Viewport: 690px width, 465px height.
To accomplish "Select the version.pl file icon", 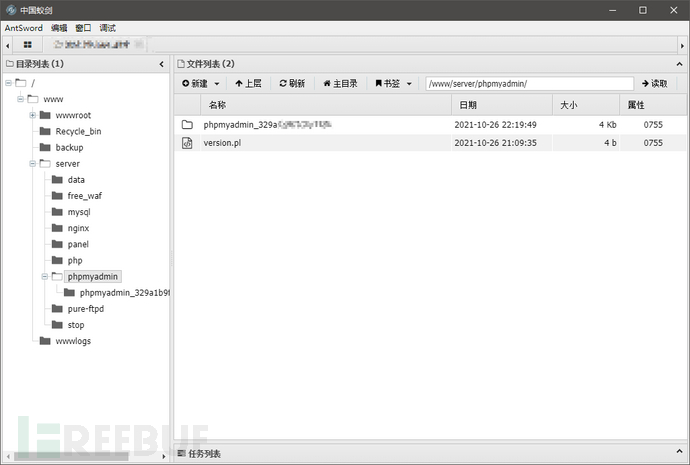I will click(x=187, y=143).
